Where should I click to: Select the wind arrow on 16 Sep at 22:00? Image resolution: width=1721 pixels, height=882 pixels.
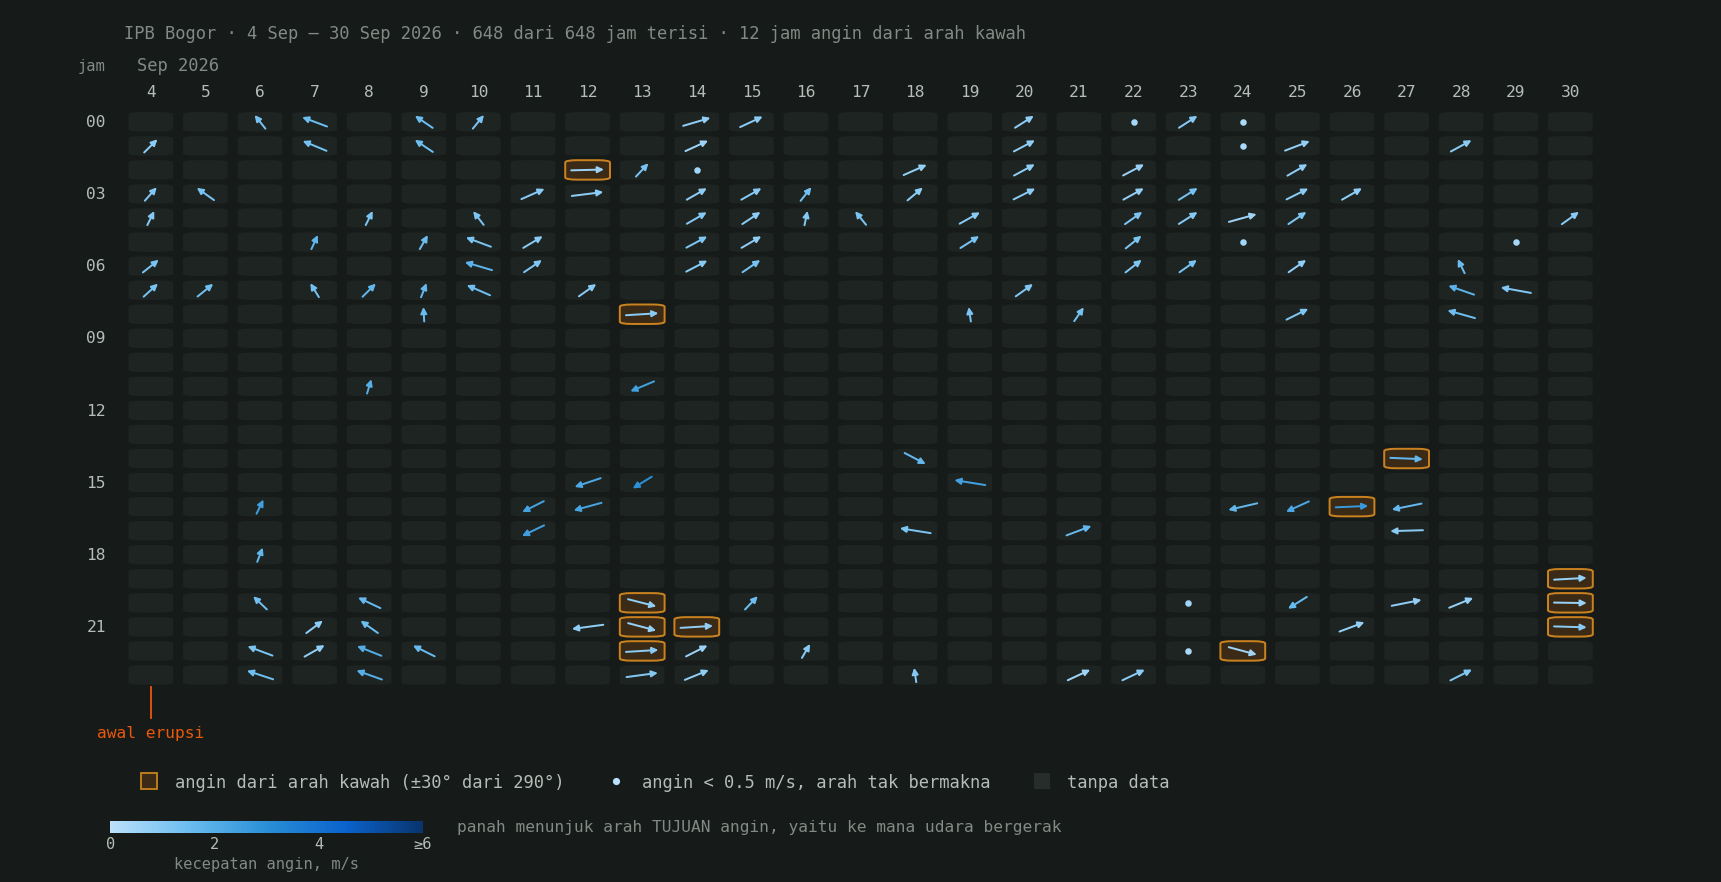click(806, 651)
